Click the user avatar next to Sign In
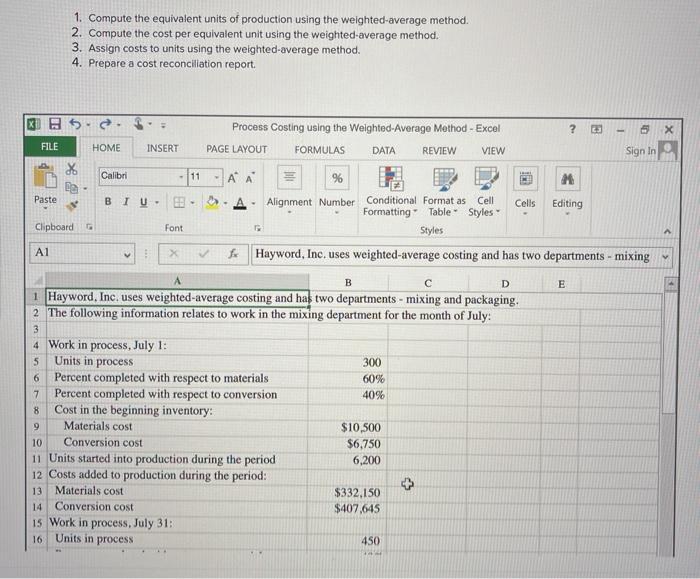The height and width of the screenshot is (579, 700). [668, 150]
